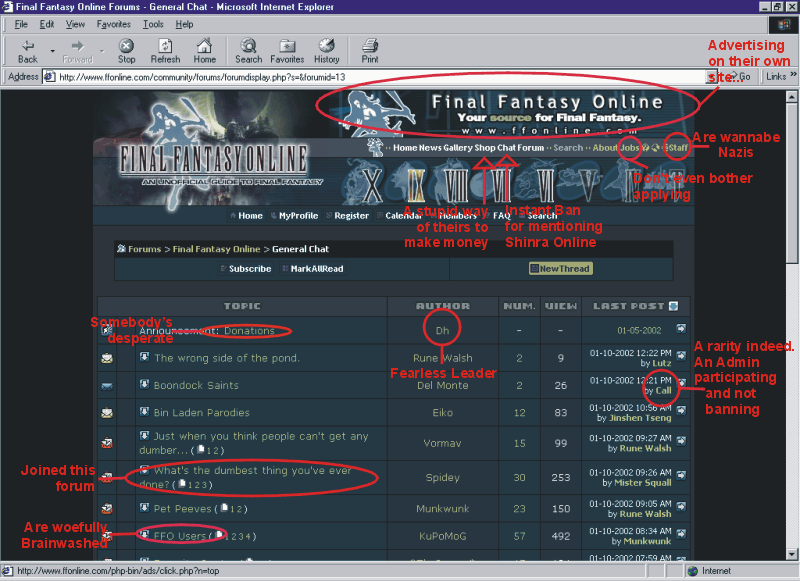Go to last post icon in Pet Peeves row

tap(681, 506)
